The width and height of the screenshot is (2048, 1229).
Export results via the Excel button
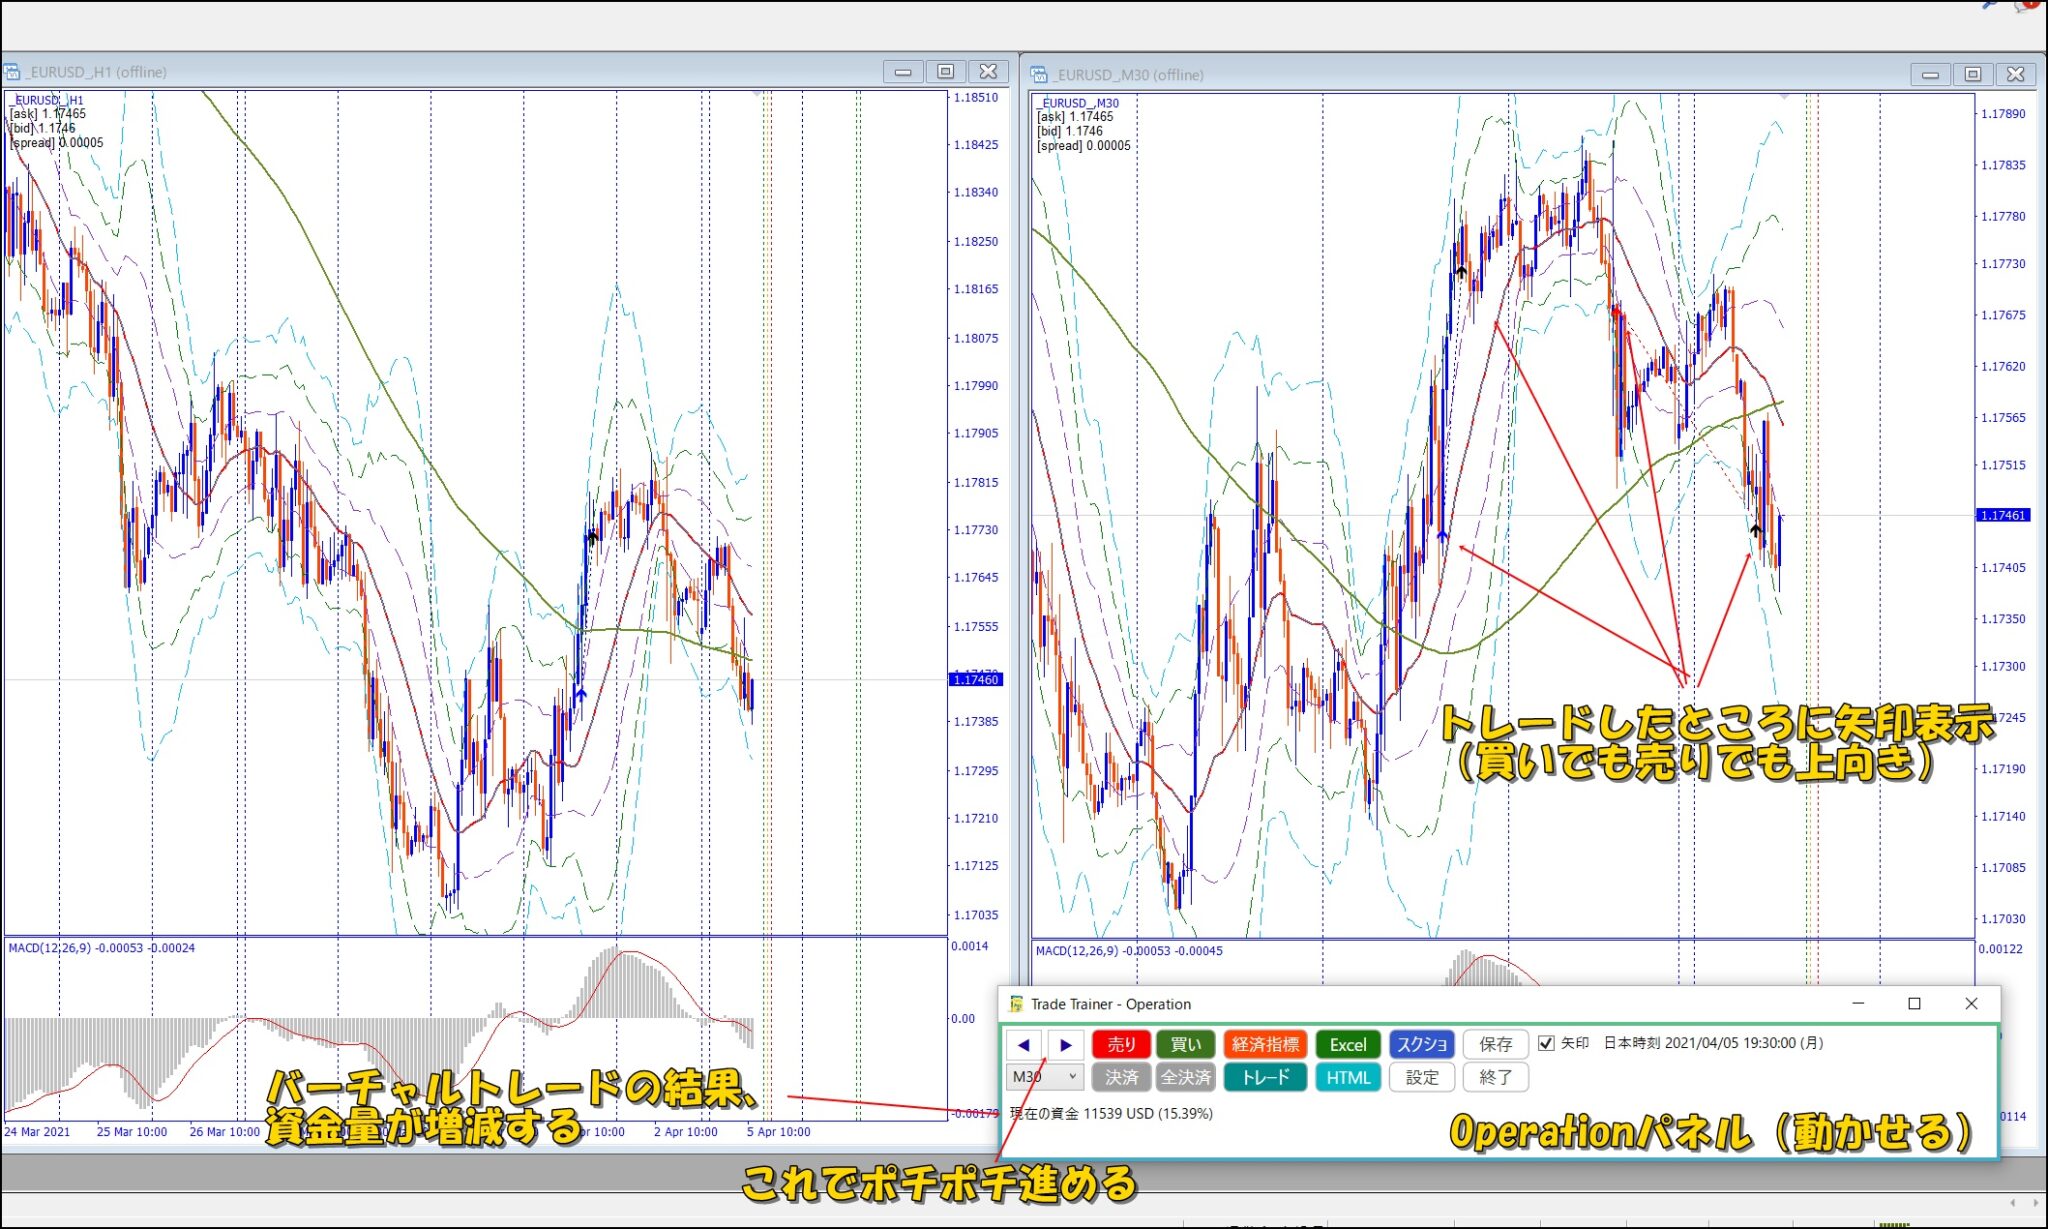(x=1349, y=1043)
